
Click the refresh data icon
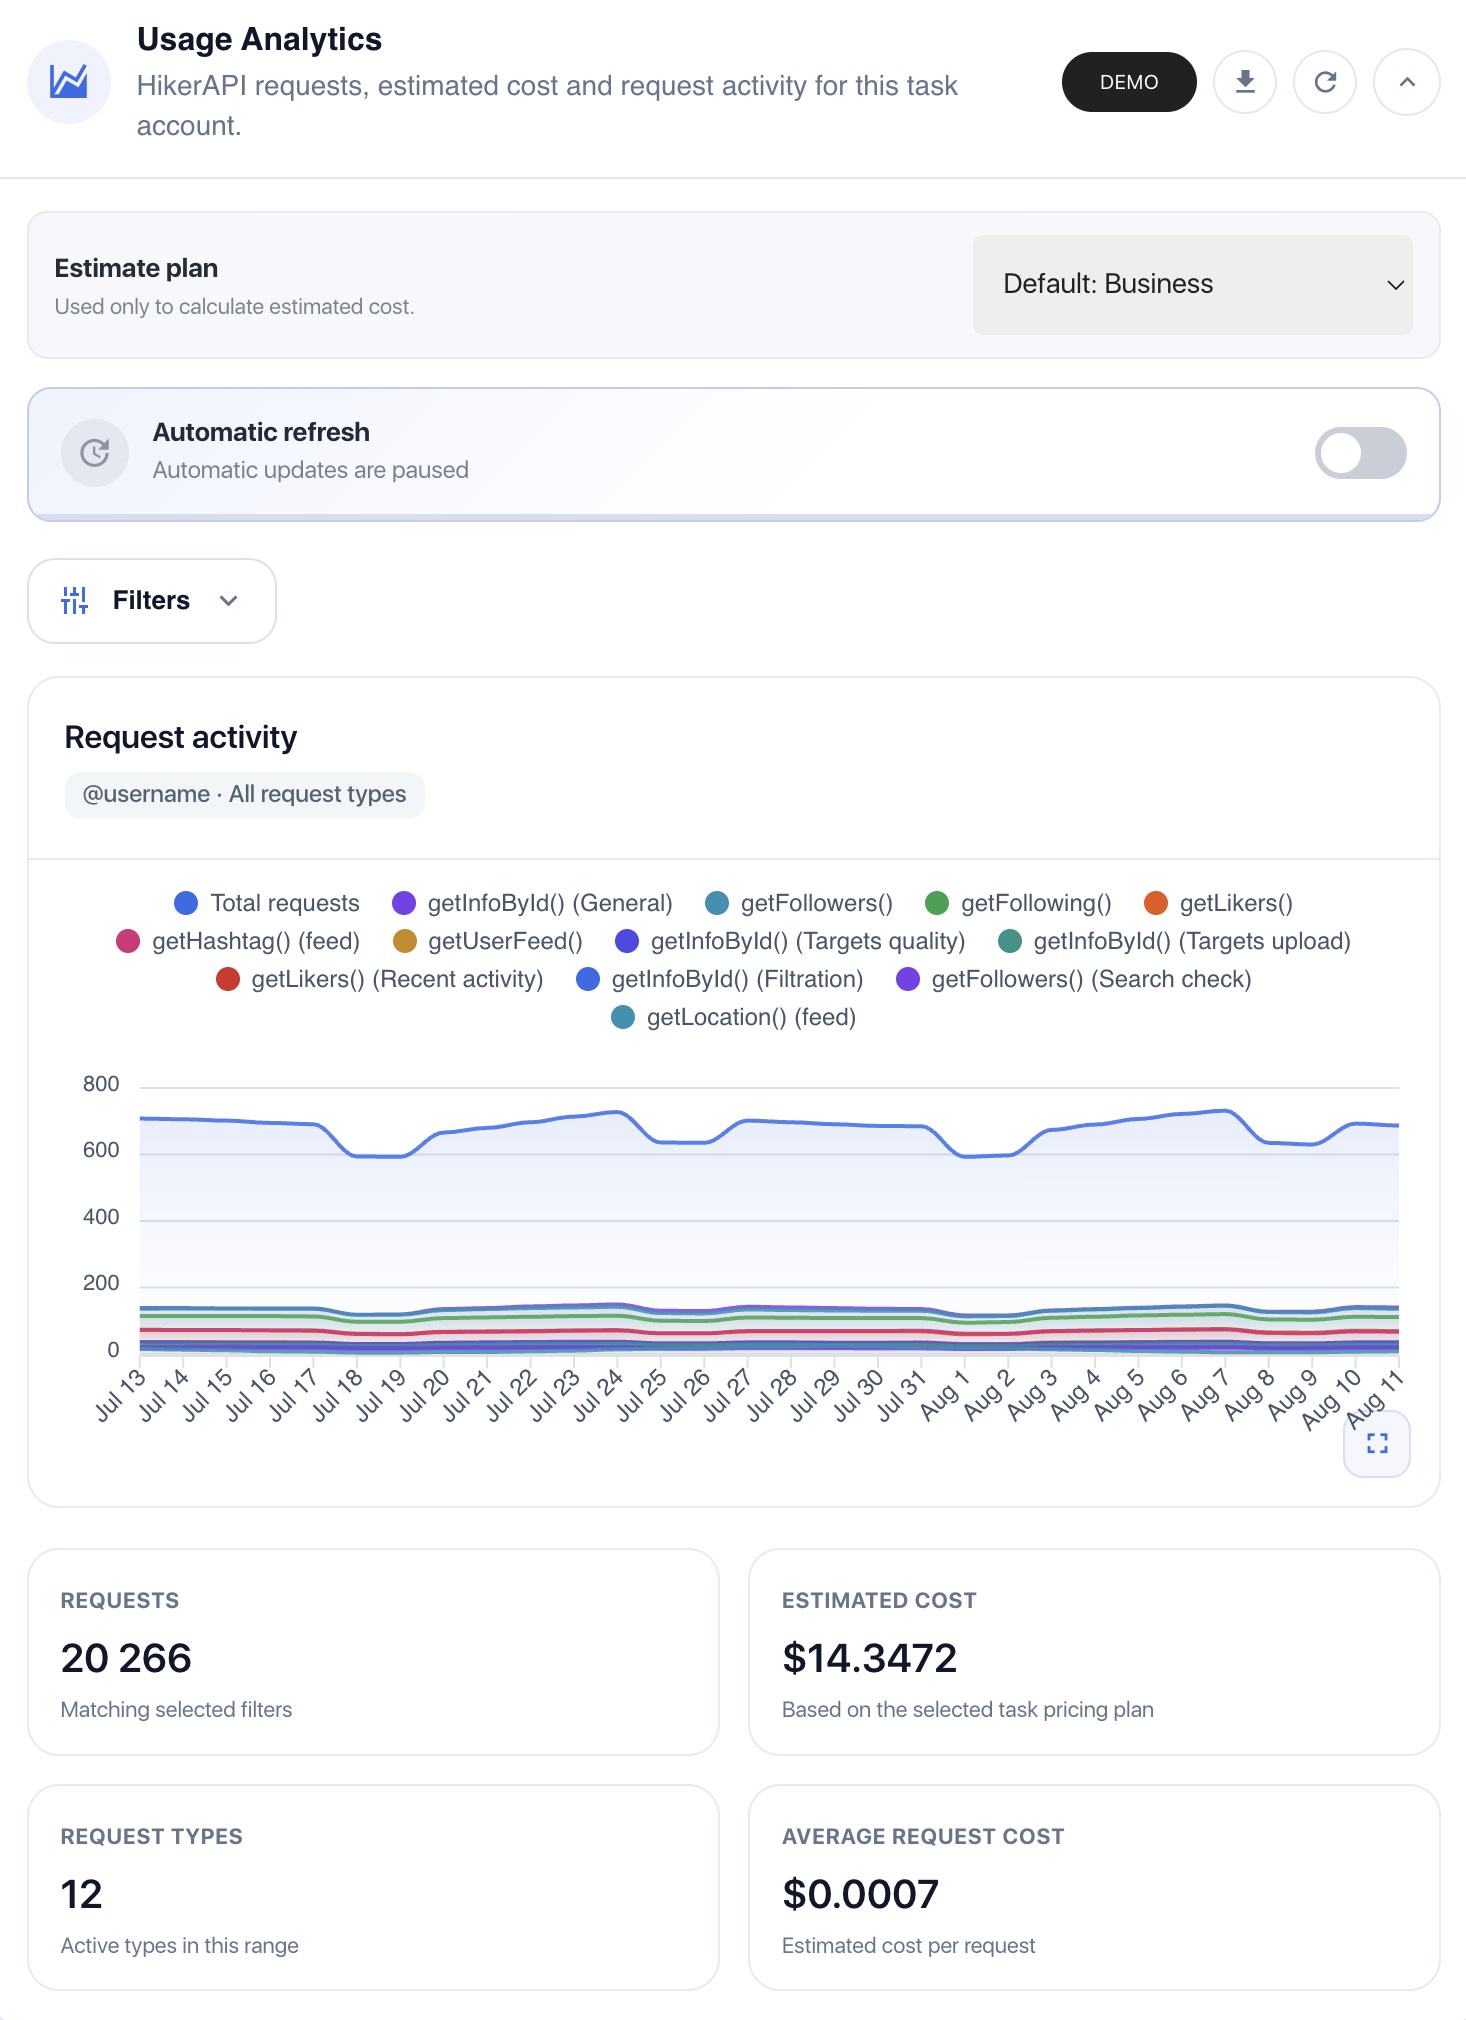click(x=1325, y=82)
